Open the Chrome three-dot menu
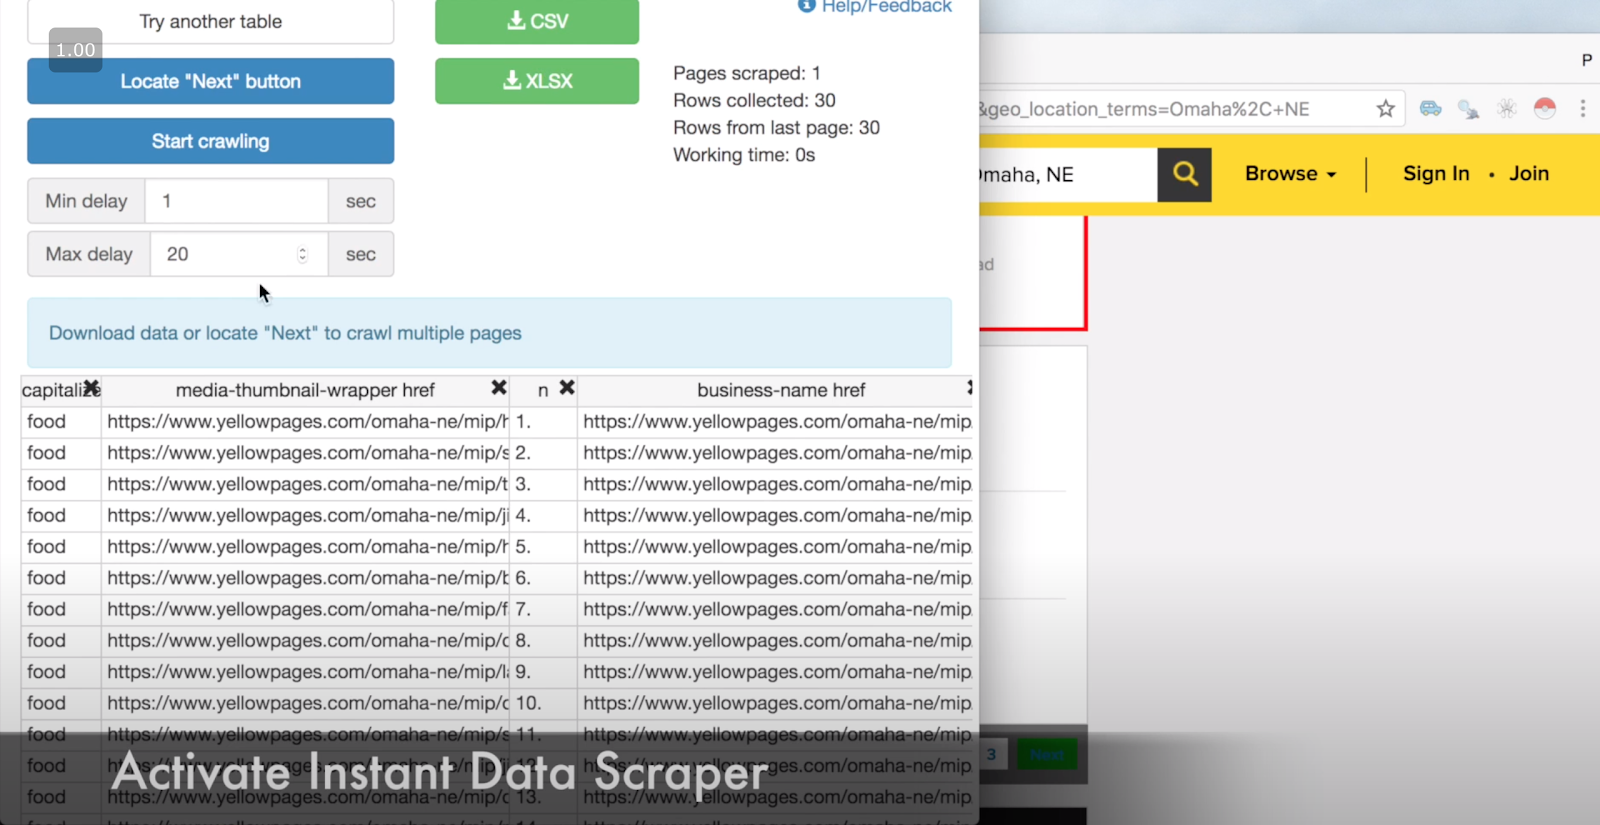The image size is (1600, 825). [x=1583, y=109]
